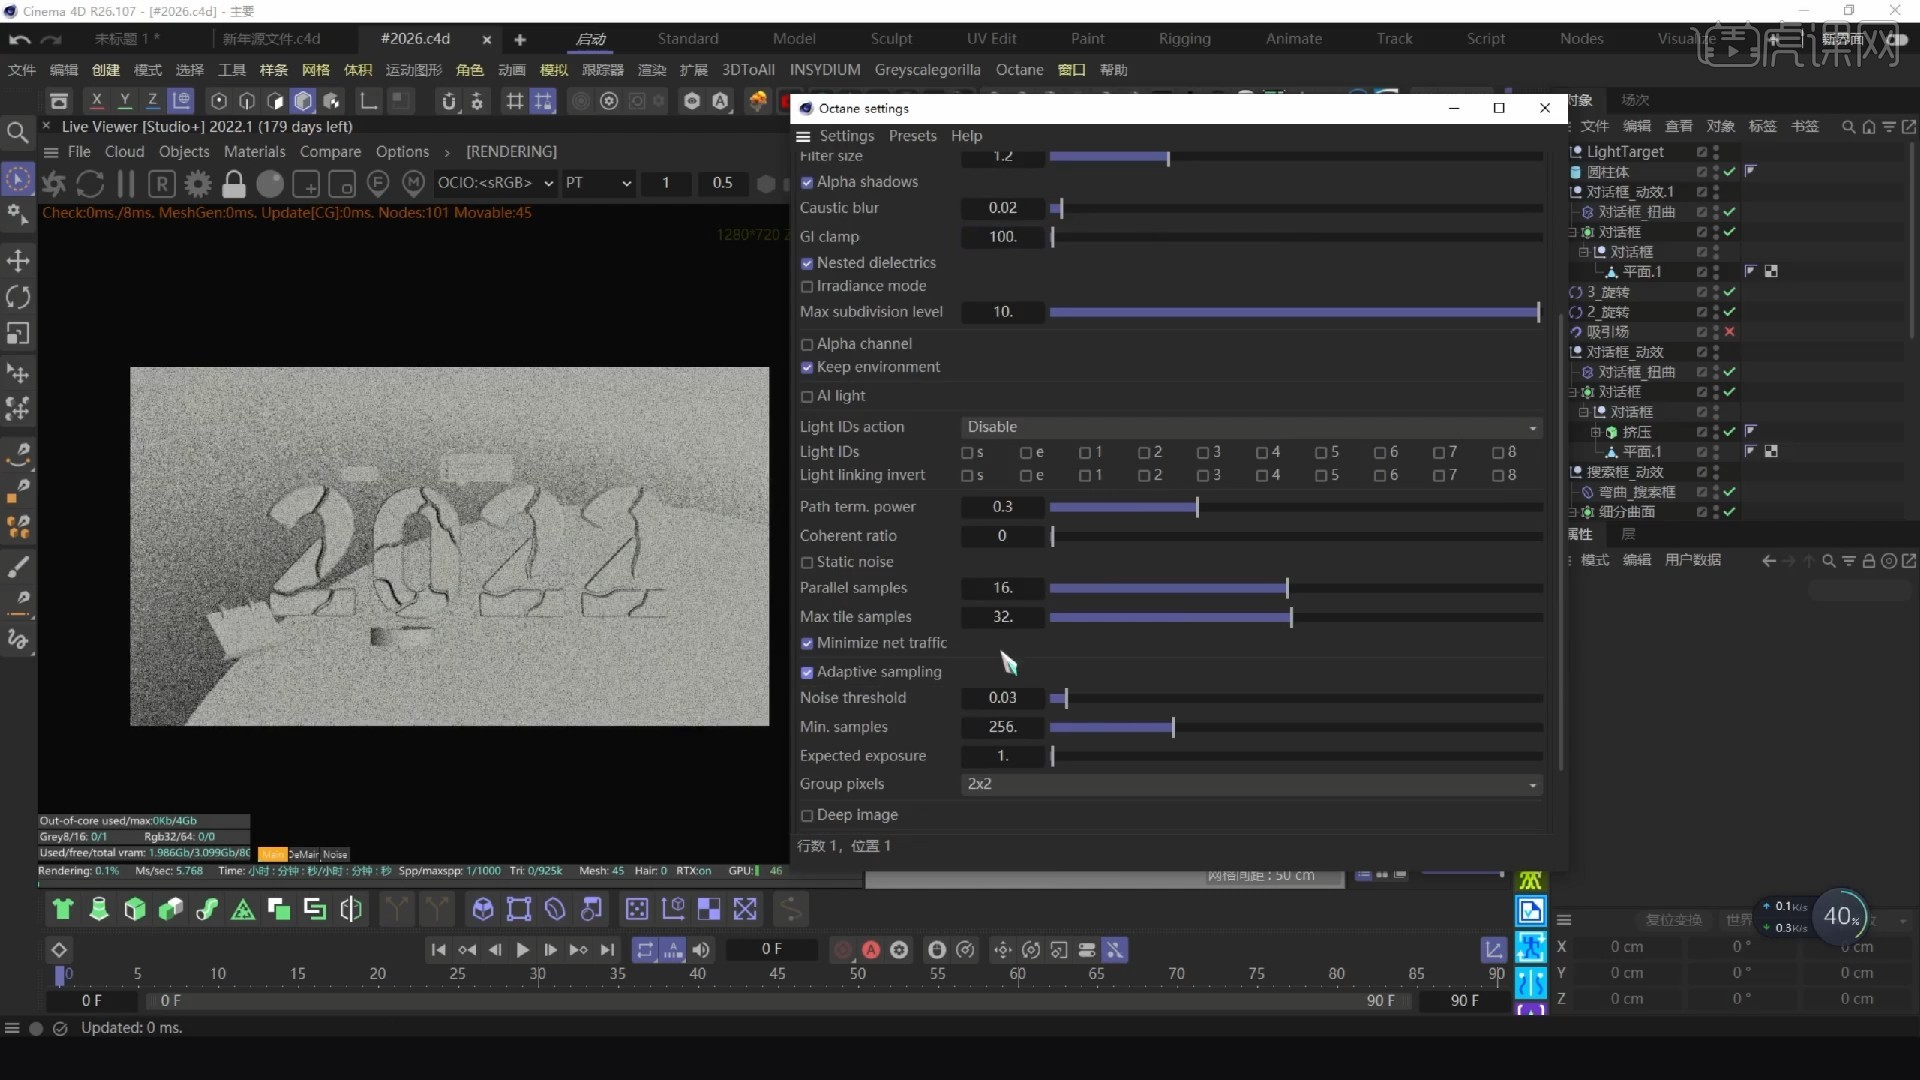Toggle the timeline sound speaker icon
Viewport: 1920px width, 1080px height.
pos(701,950)
